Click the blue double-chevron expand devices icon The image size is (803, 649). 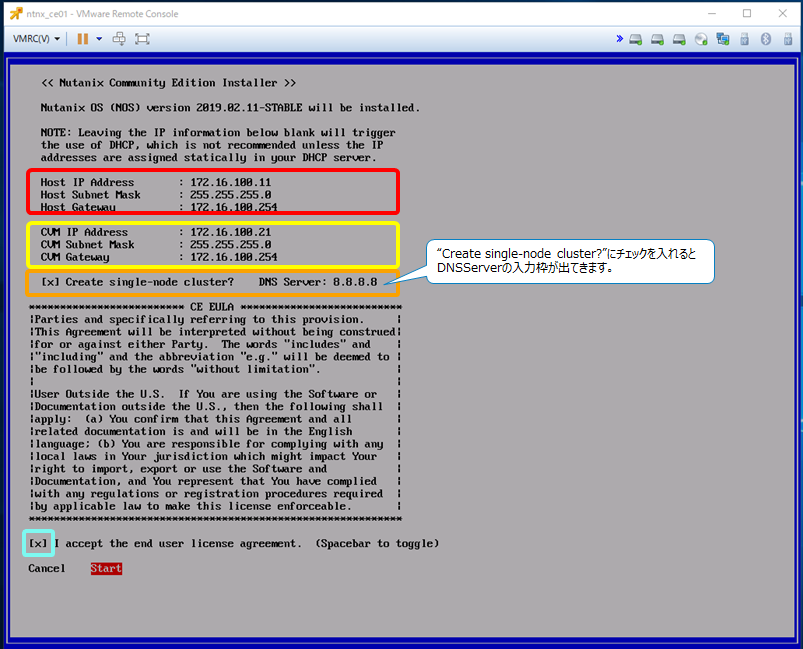click(x=620, y=38)
